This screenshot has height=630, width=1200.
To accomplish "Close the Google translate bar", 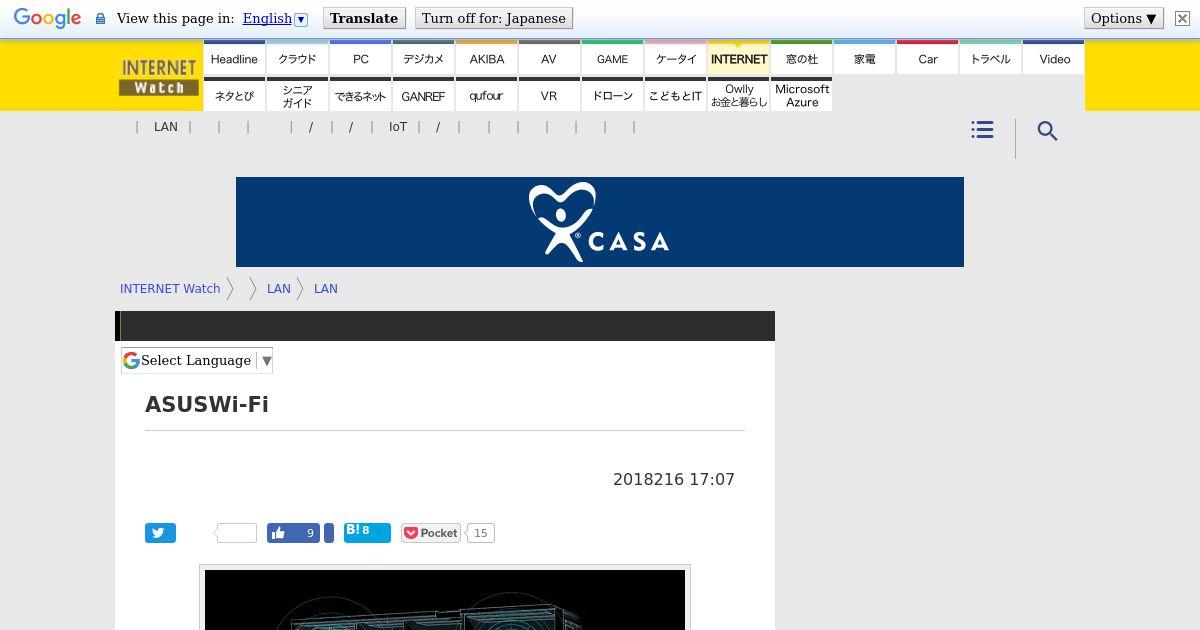I will pyautogui.click(x=1182, y=19).
